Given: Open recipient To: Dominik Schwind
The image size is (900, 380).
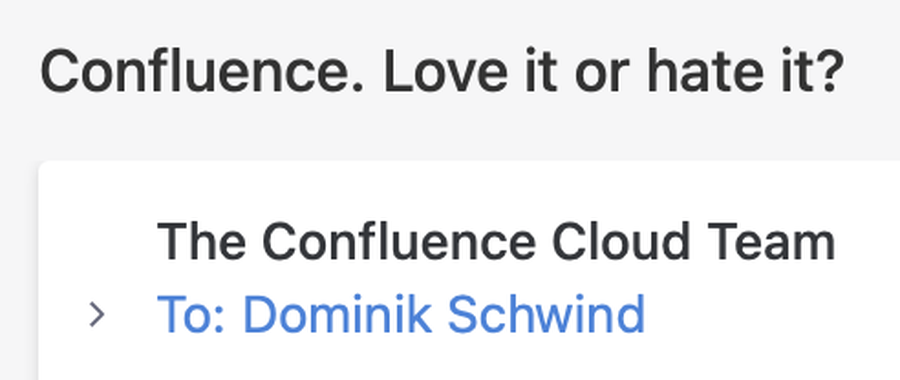Looking at the screenshot, I should 401,314.
